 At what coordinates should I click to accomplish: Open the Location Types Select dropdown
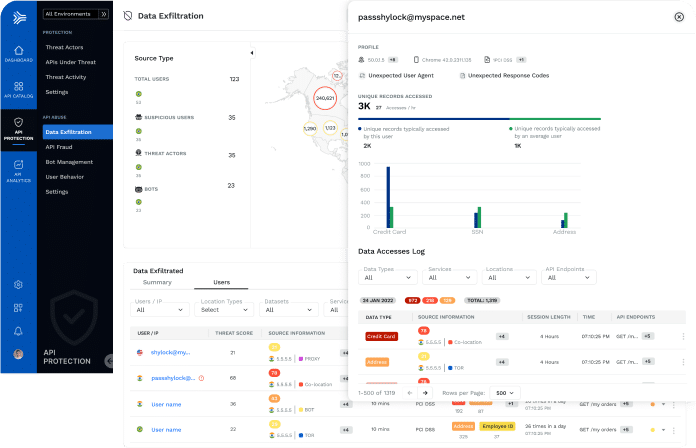pyautogui.click(x=226, y=310)
